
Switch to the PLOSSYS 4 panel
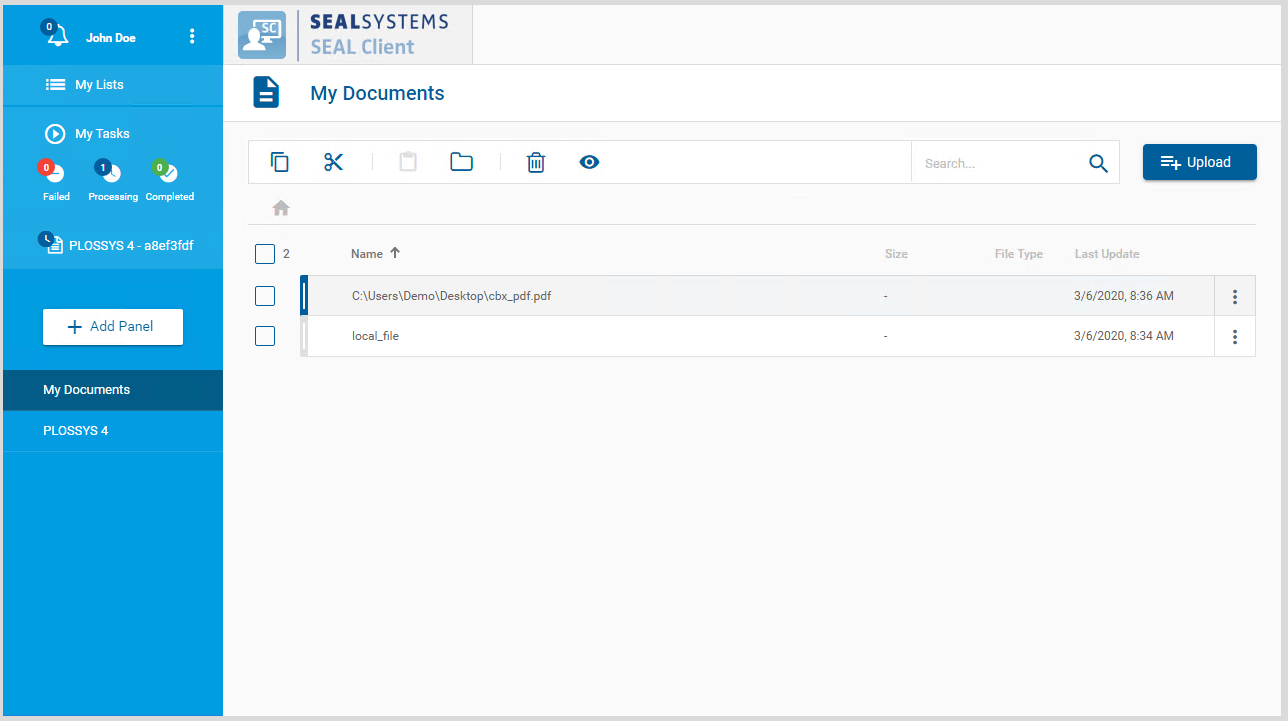tap(76, 431)
